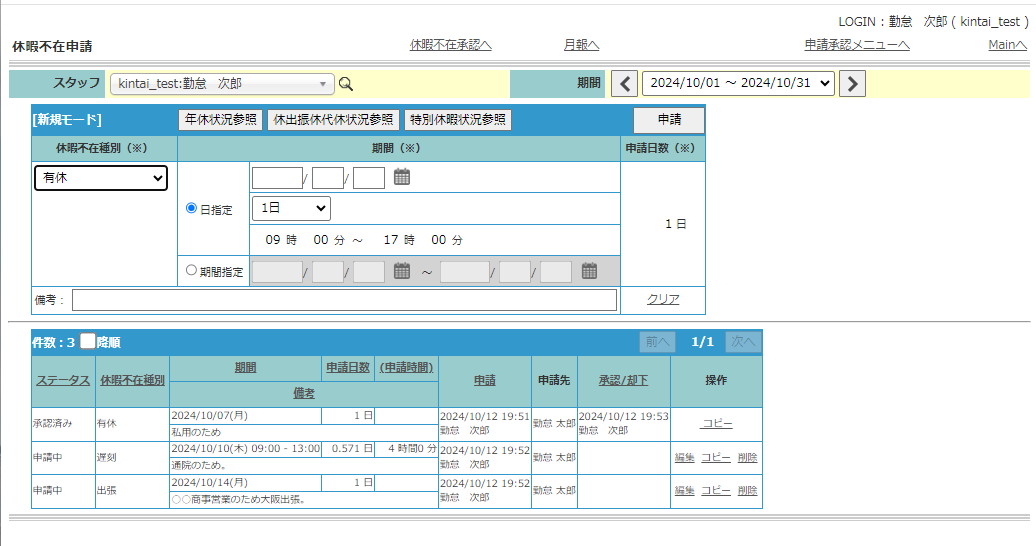The width and height of the screenshot is (1036, 546).
Task: Open the 申請承認メニューへ link
Action: tap(857, 45)
